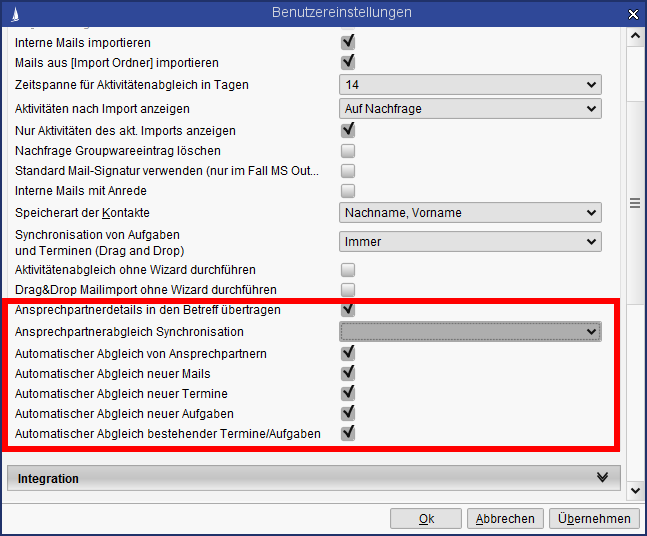Close the Benutzereinstellungen dialog
647x536 pixels.
[x=631, y=13]
